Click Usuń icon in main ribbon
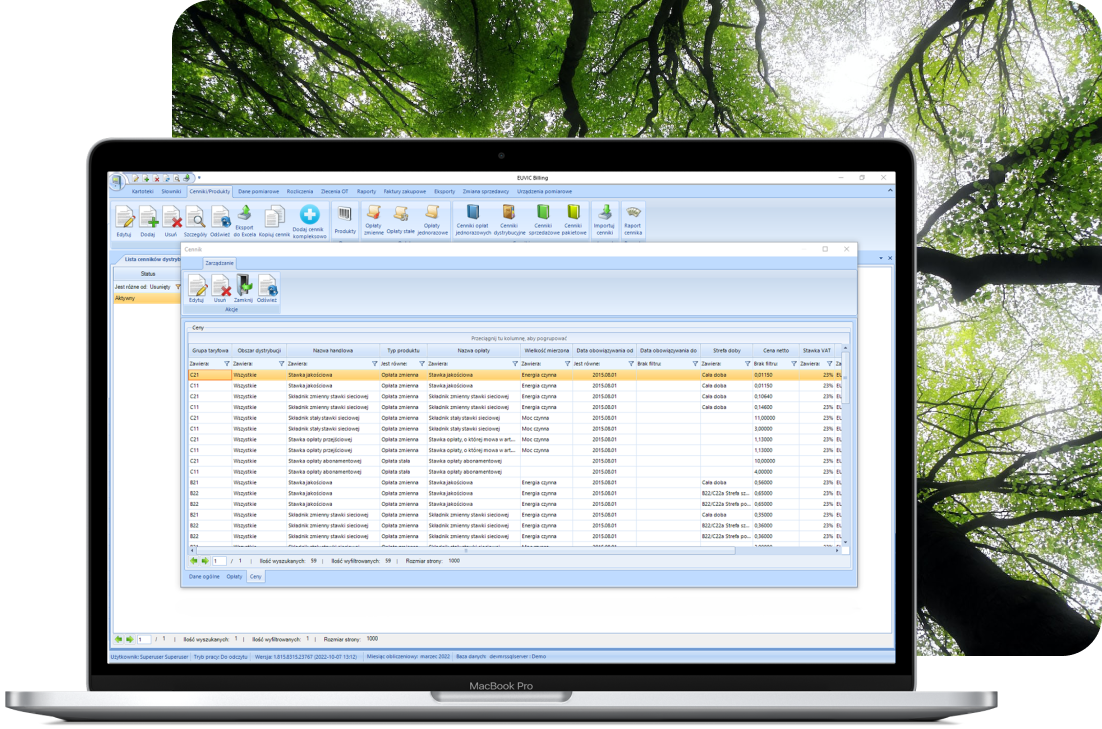The height and width of the screenshot is (729, 1102). (171, 217)
